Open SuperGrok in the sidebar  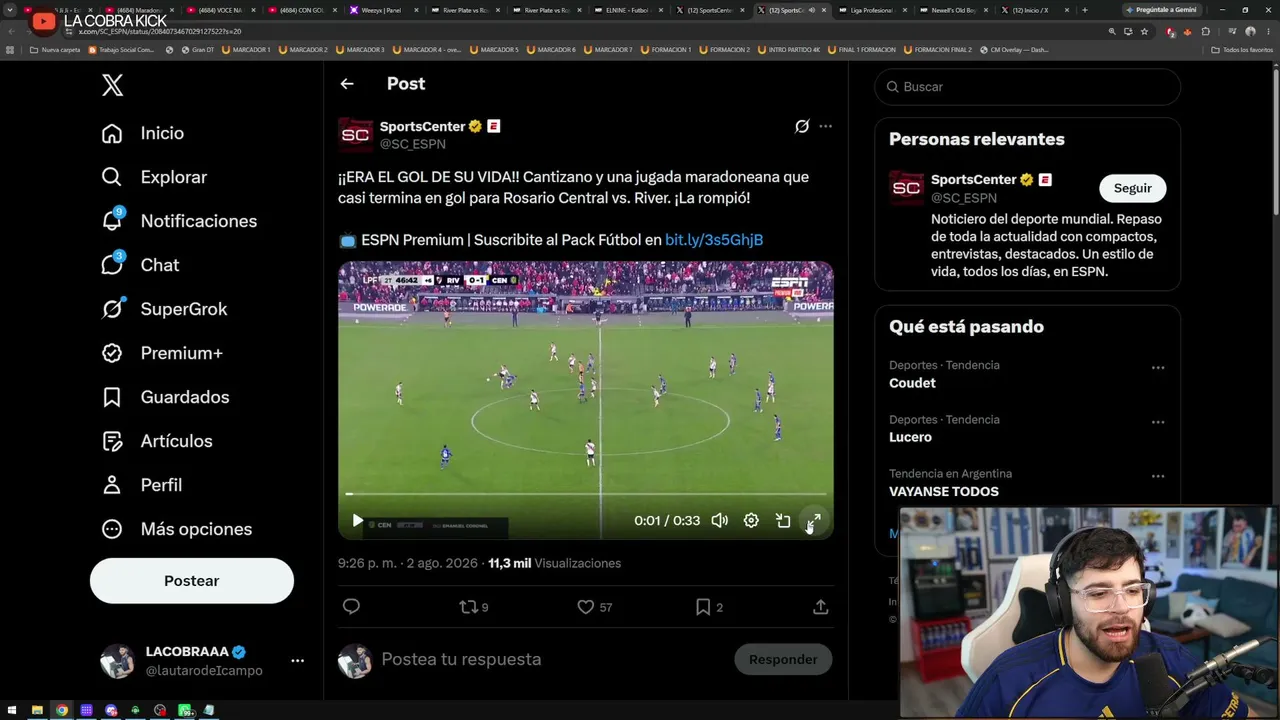click(x=164, y=309)
